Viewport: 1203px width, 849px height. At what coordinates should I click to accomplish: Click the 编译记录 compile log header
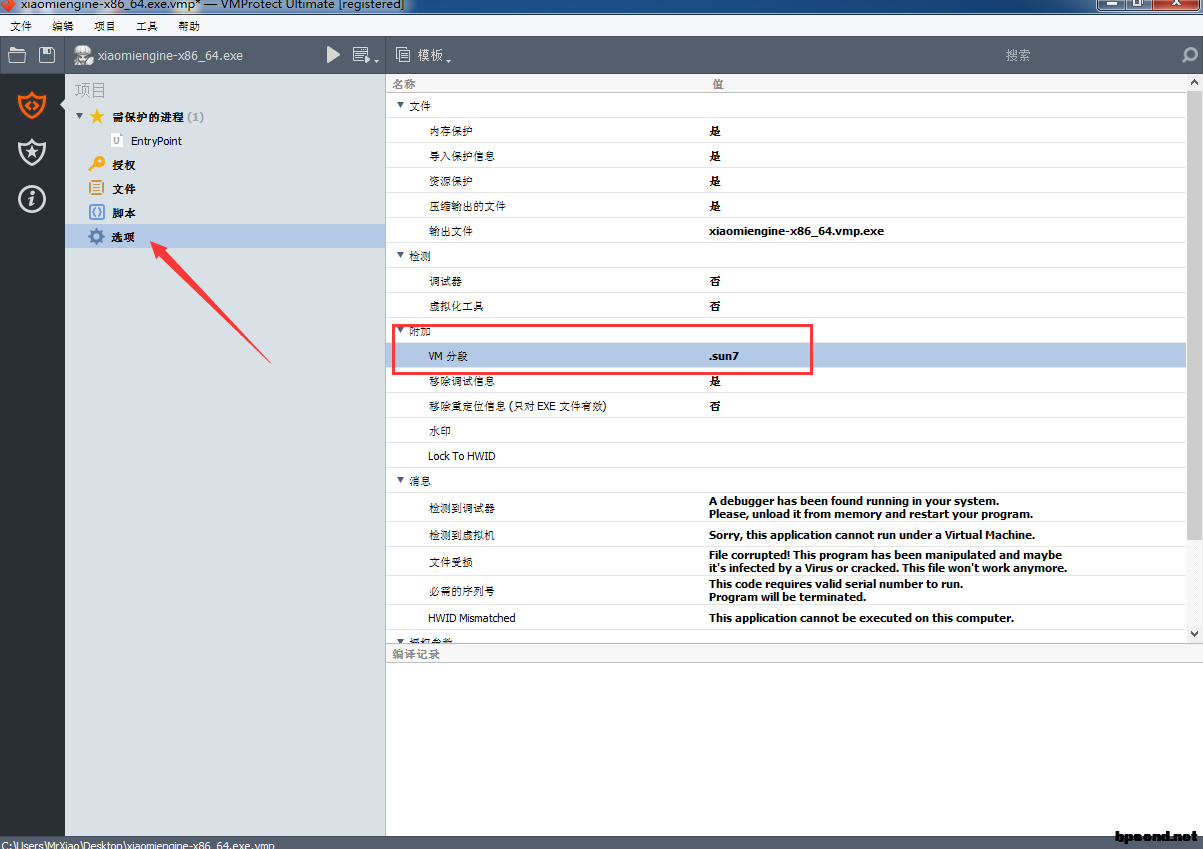tap(416, 654)
